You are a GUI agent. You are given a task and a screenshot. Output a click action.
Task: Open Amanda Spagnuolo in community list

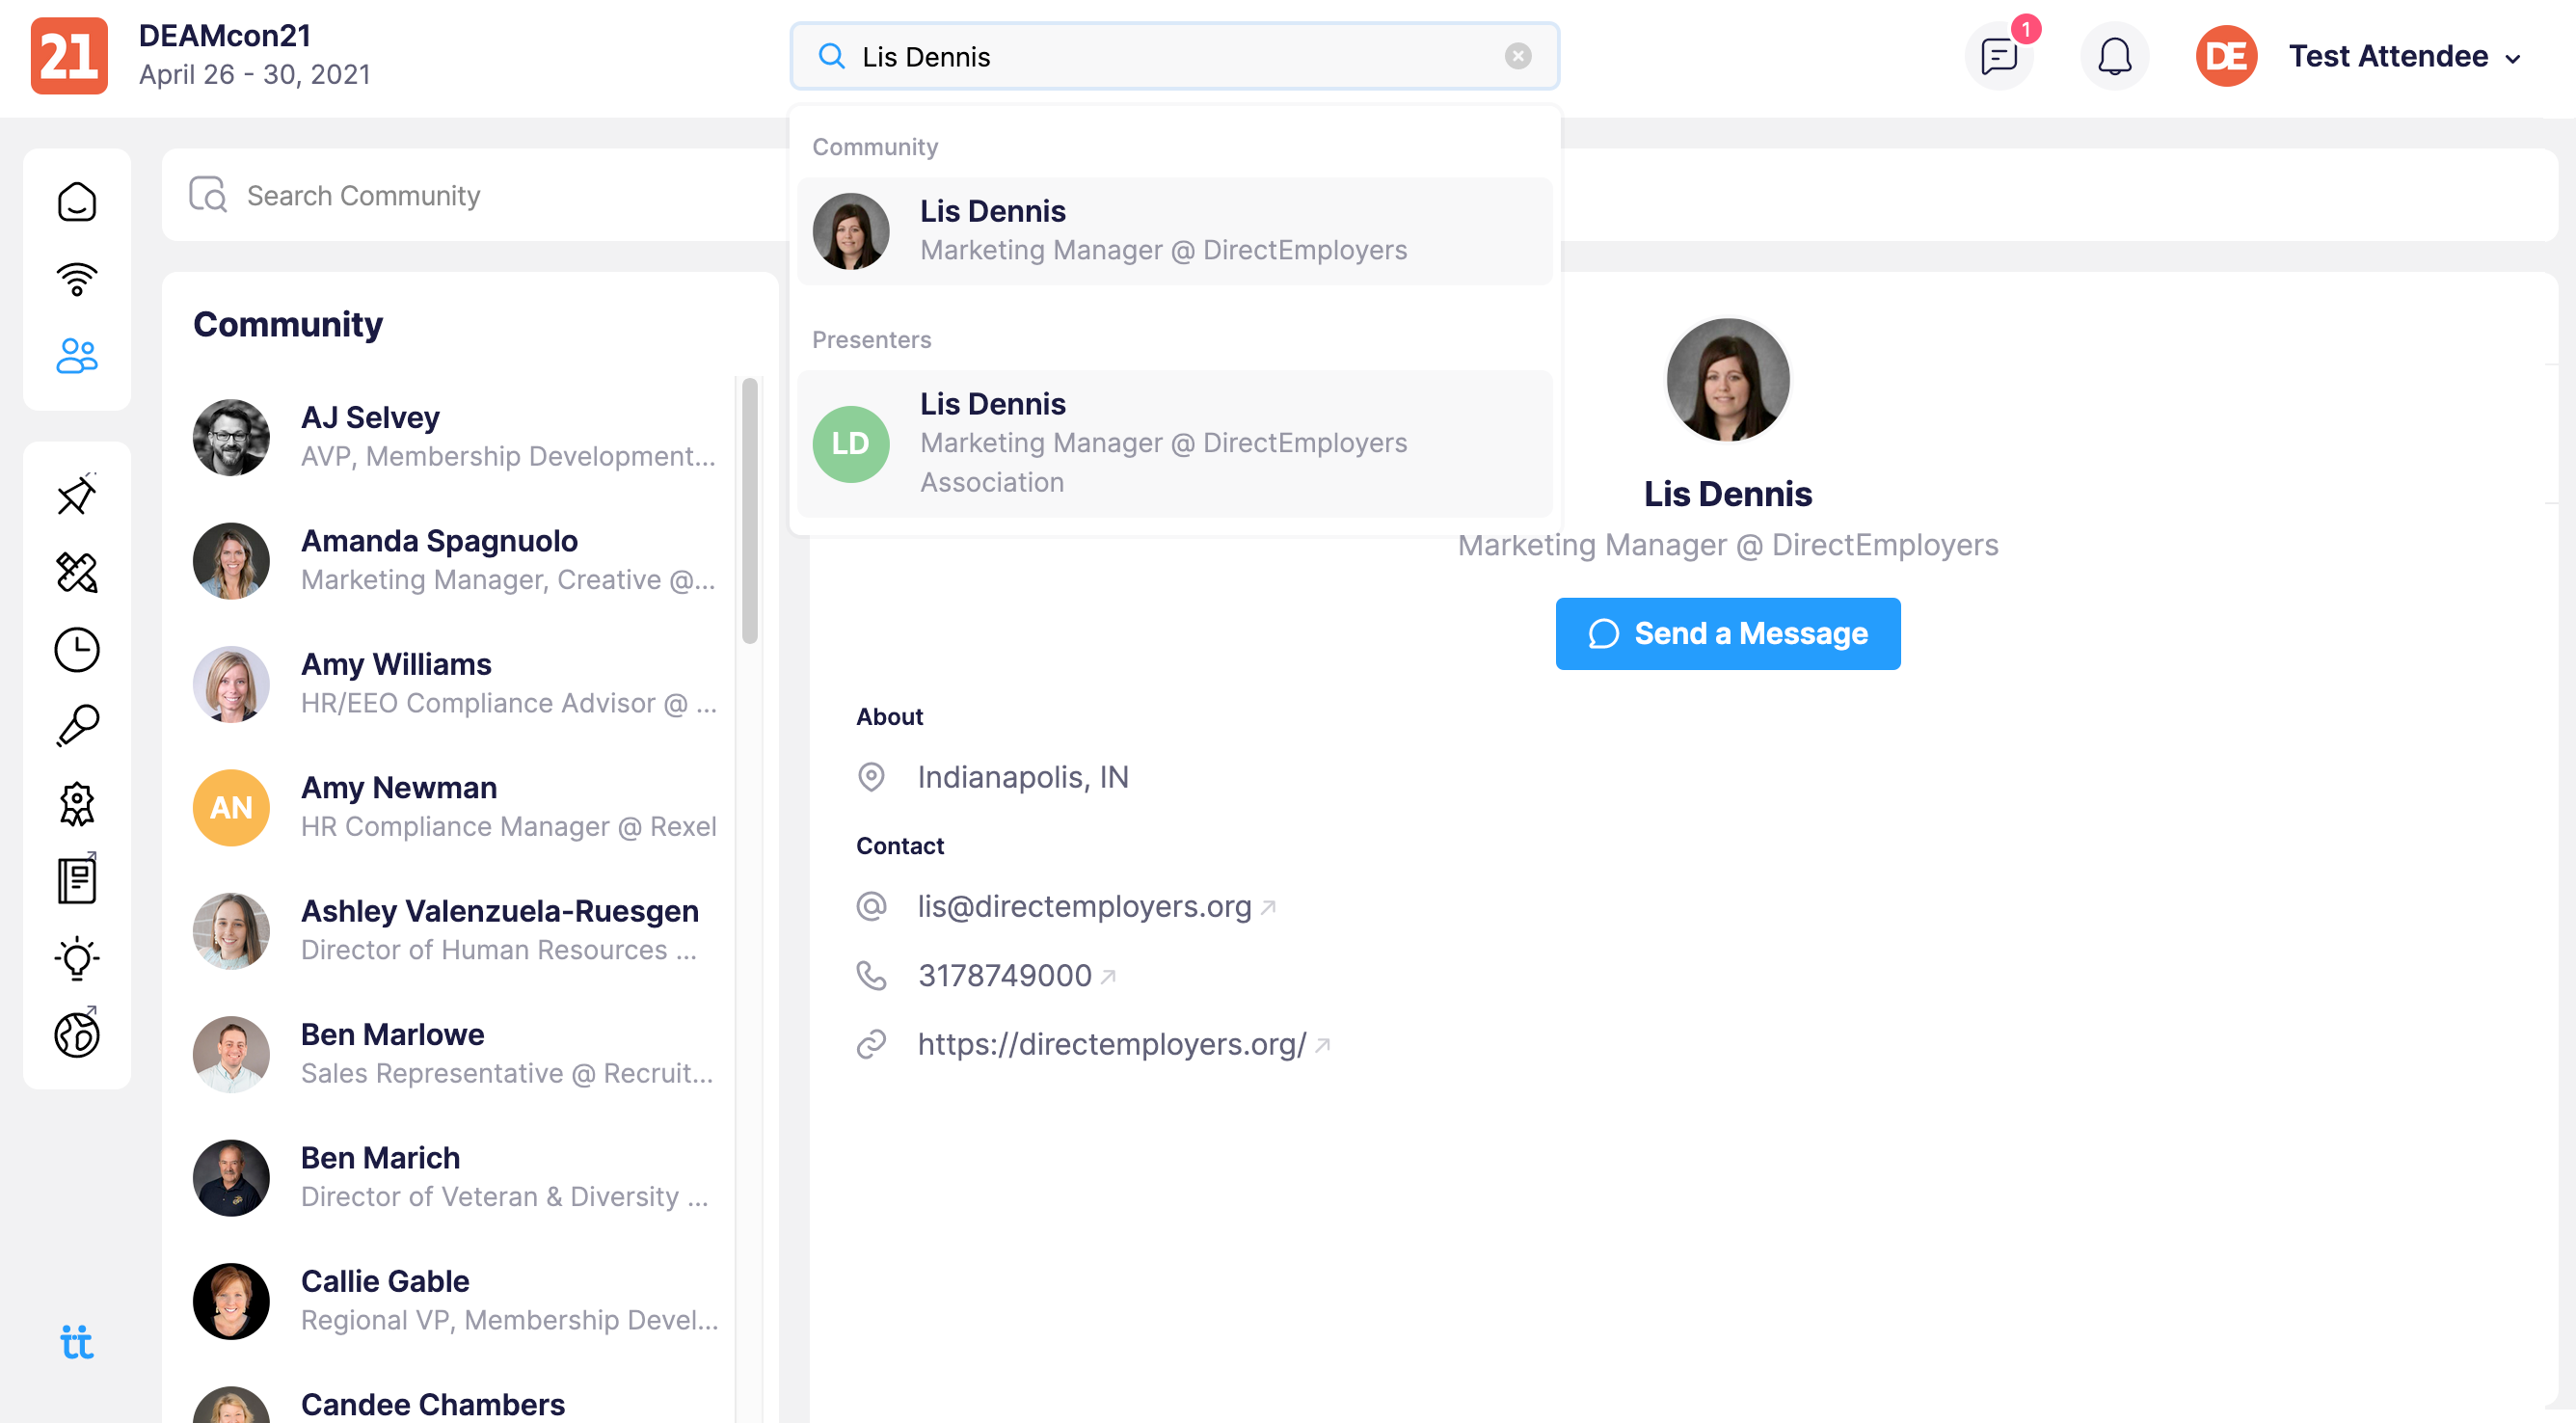[455, 560]
